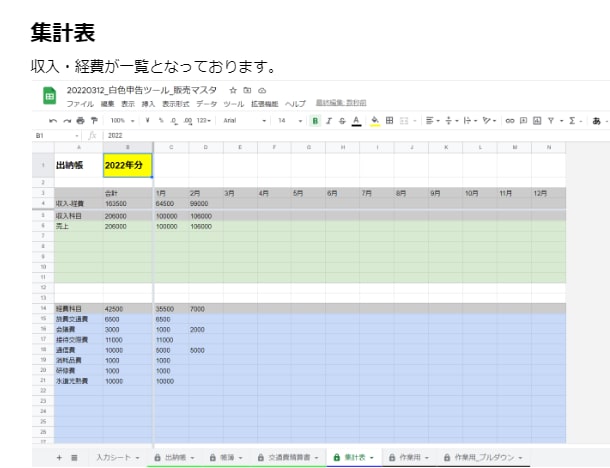Activate the paint format tool
610x468 pixels.
coord(94,121)
